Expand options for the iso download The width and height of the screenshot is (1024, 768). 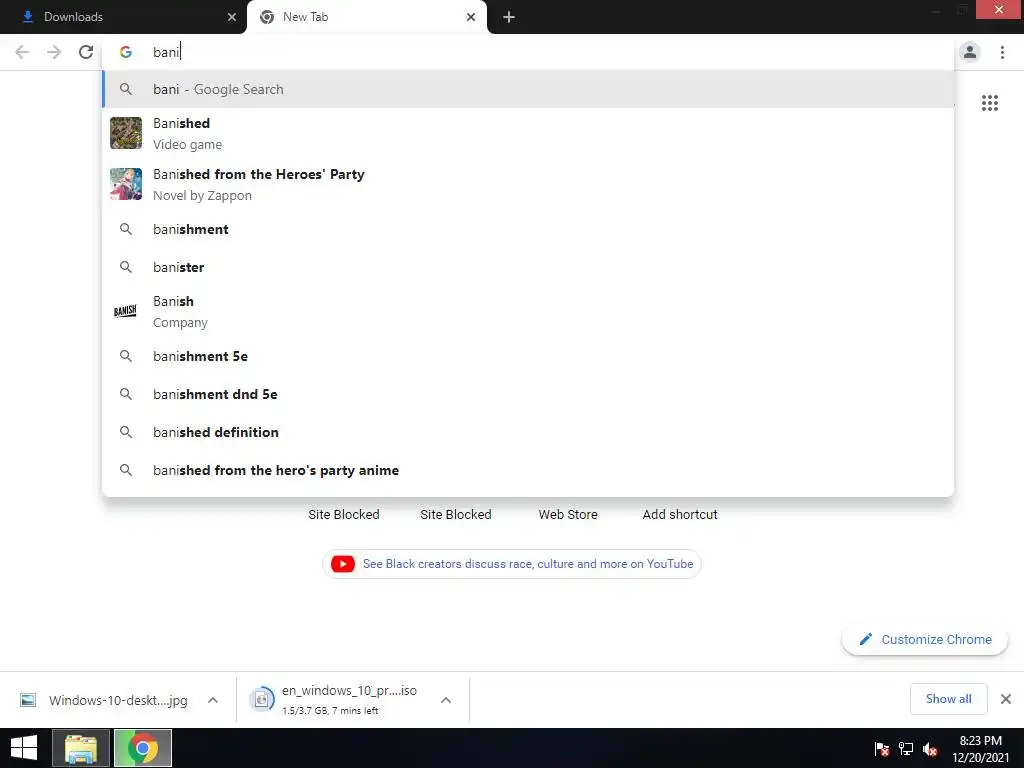click(x=445, y=700)
